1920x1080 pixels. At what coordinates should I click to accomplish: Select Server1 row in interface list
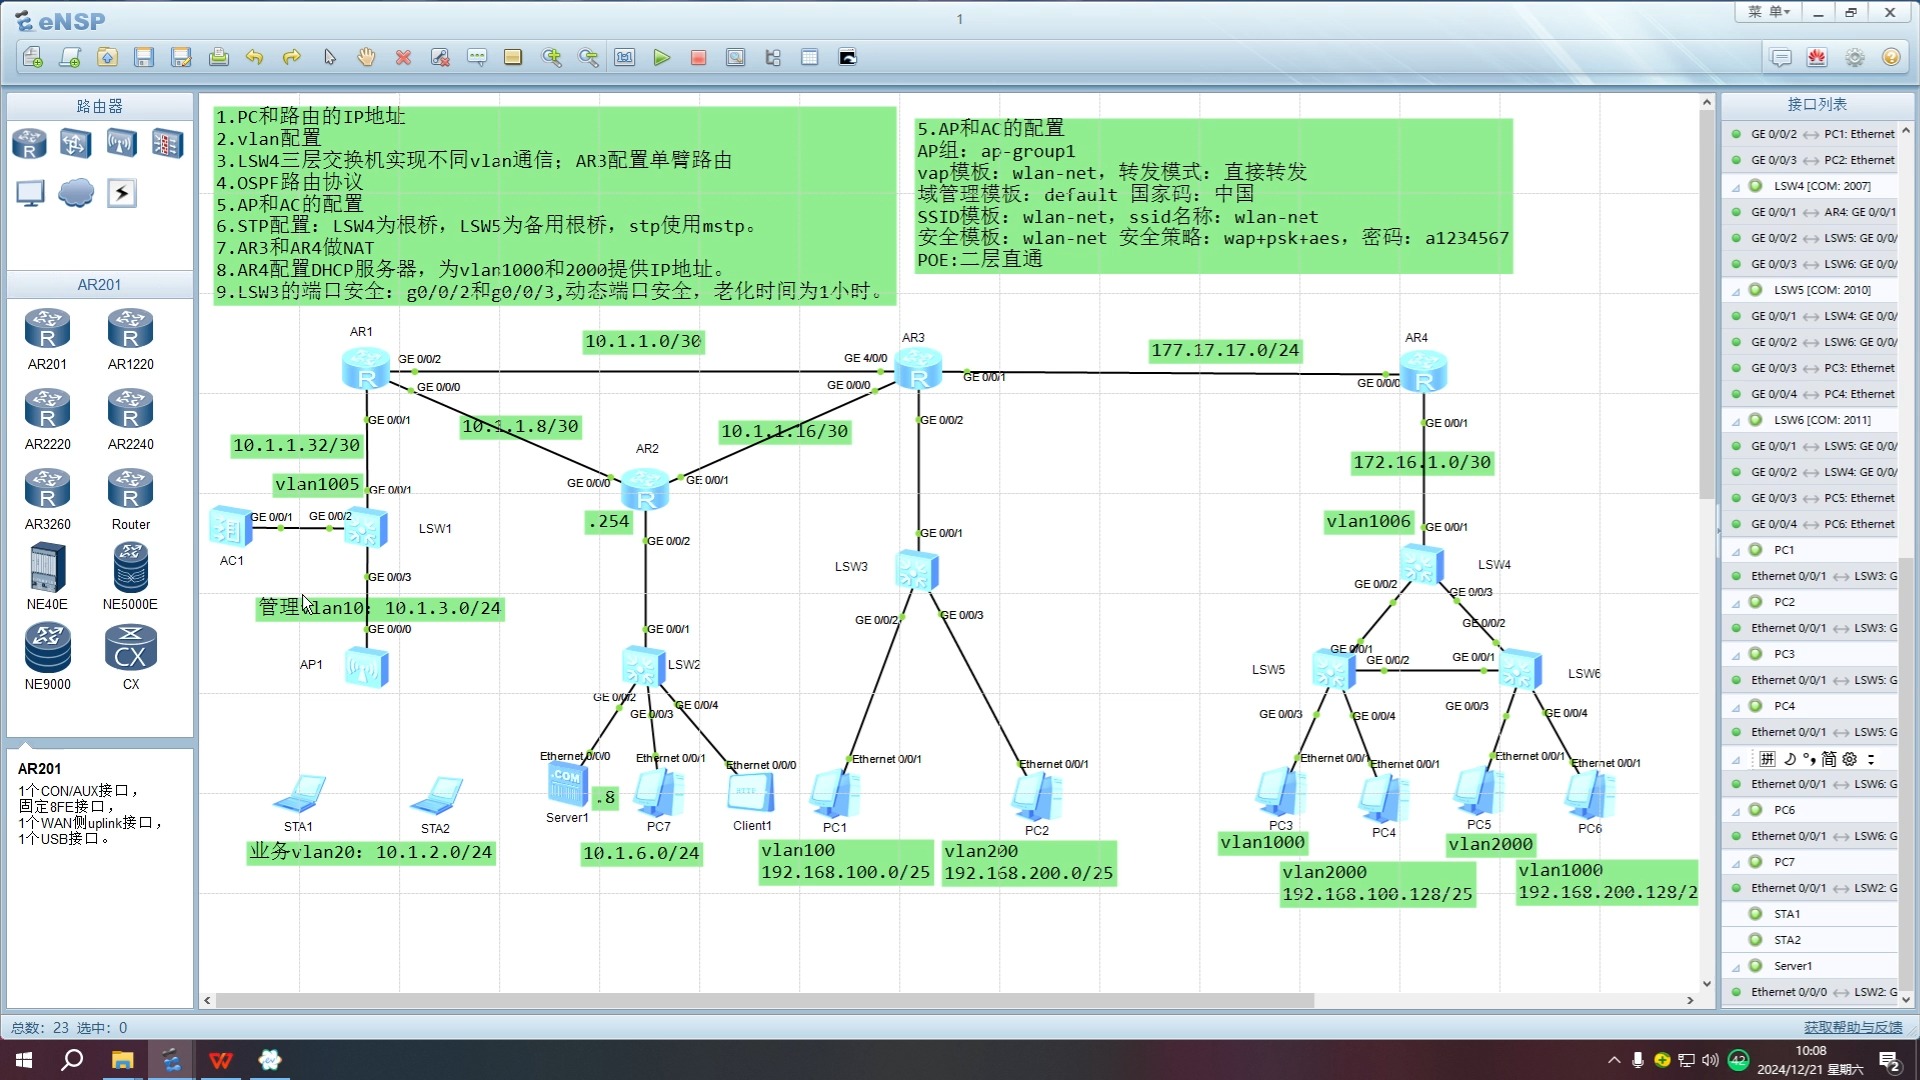pyautogui.click(x=1810, y=966)
